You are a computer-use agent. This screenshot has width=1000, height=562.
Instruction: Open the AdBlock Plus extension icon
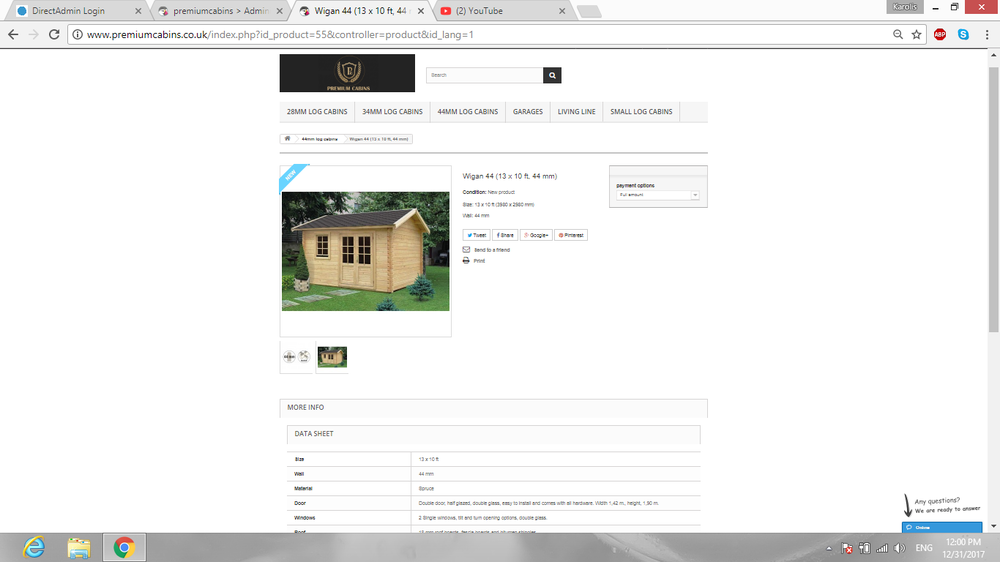(939, 34)
